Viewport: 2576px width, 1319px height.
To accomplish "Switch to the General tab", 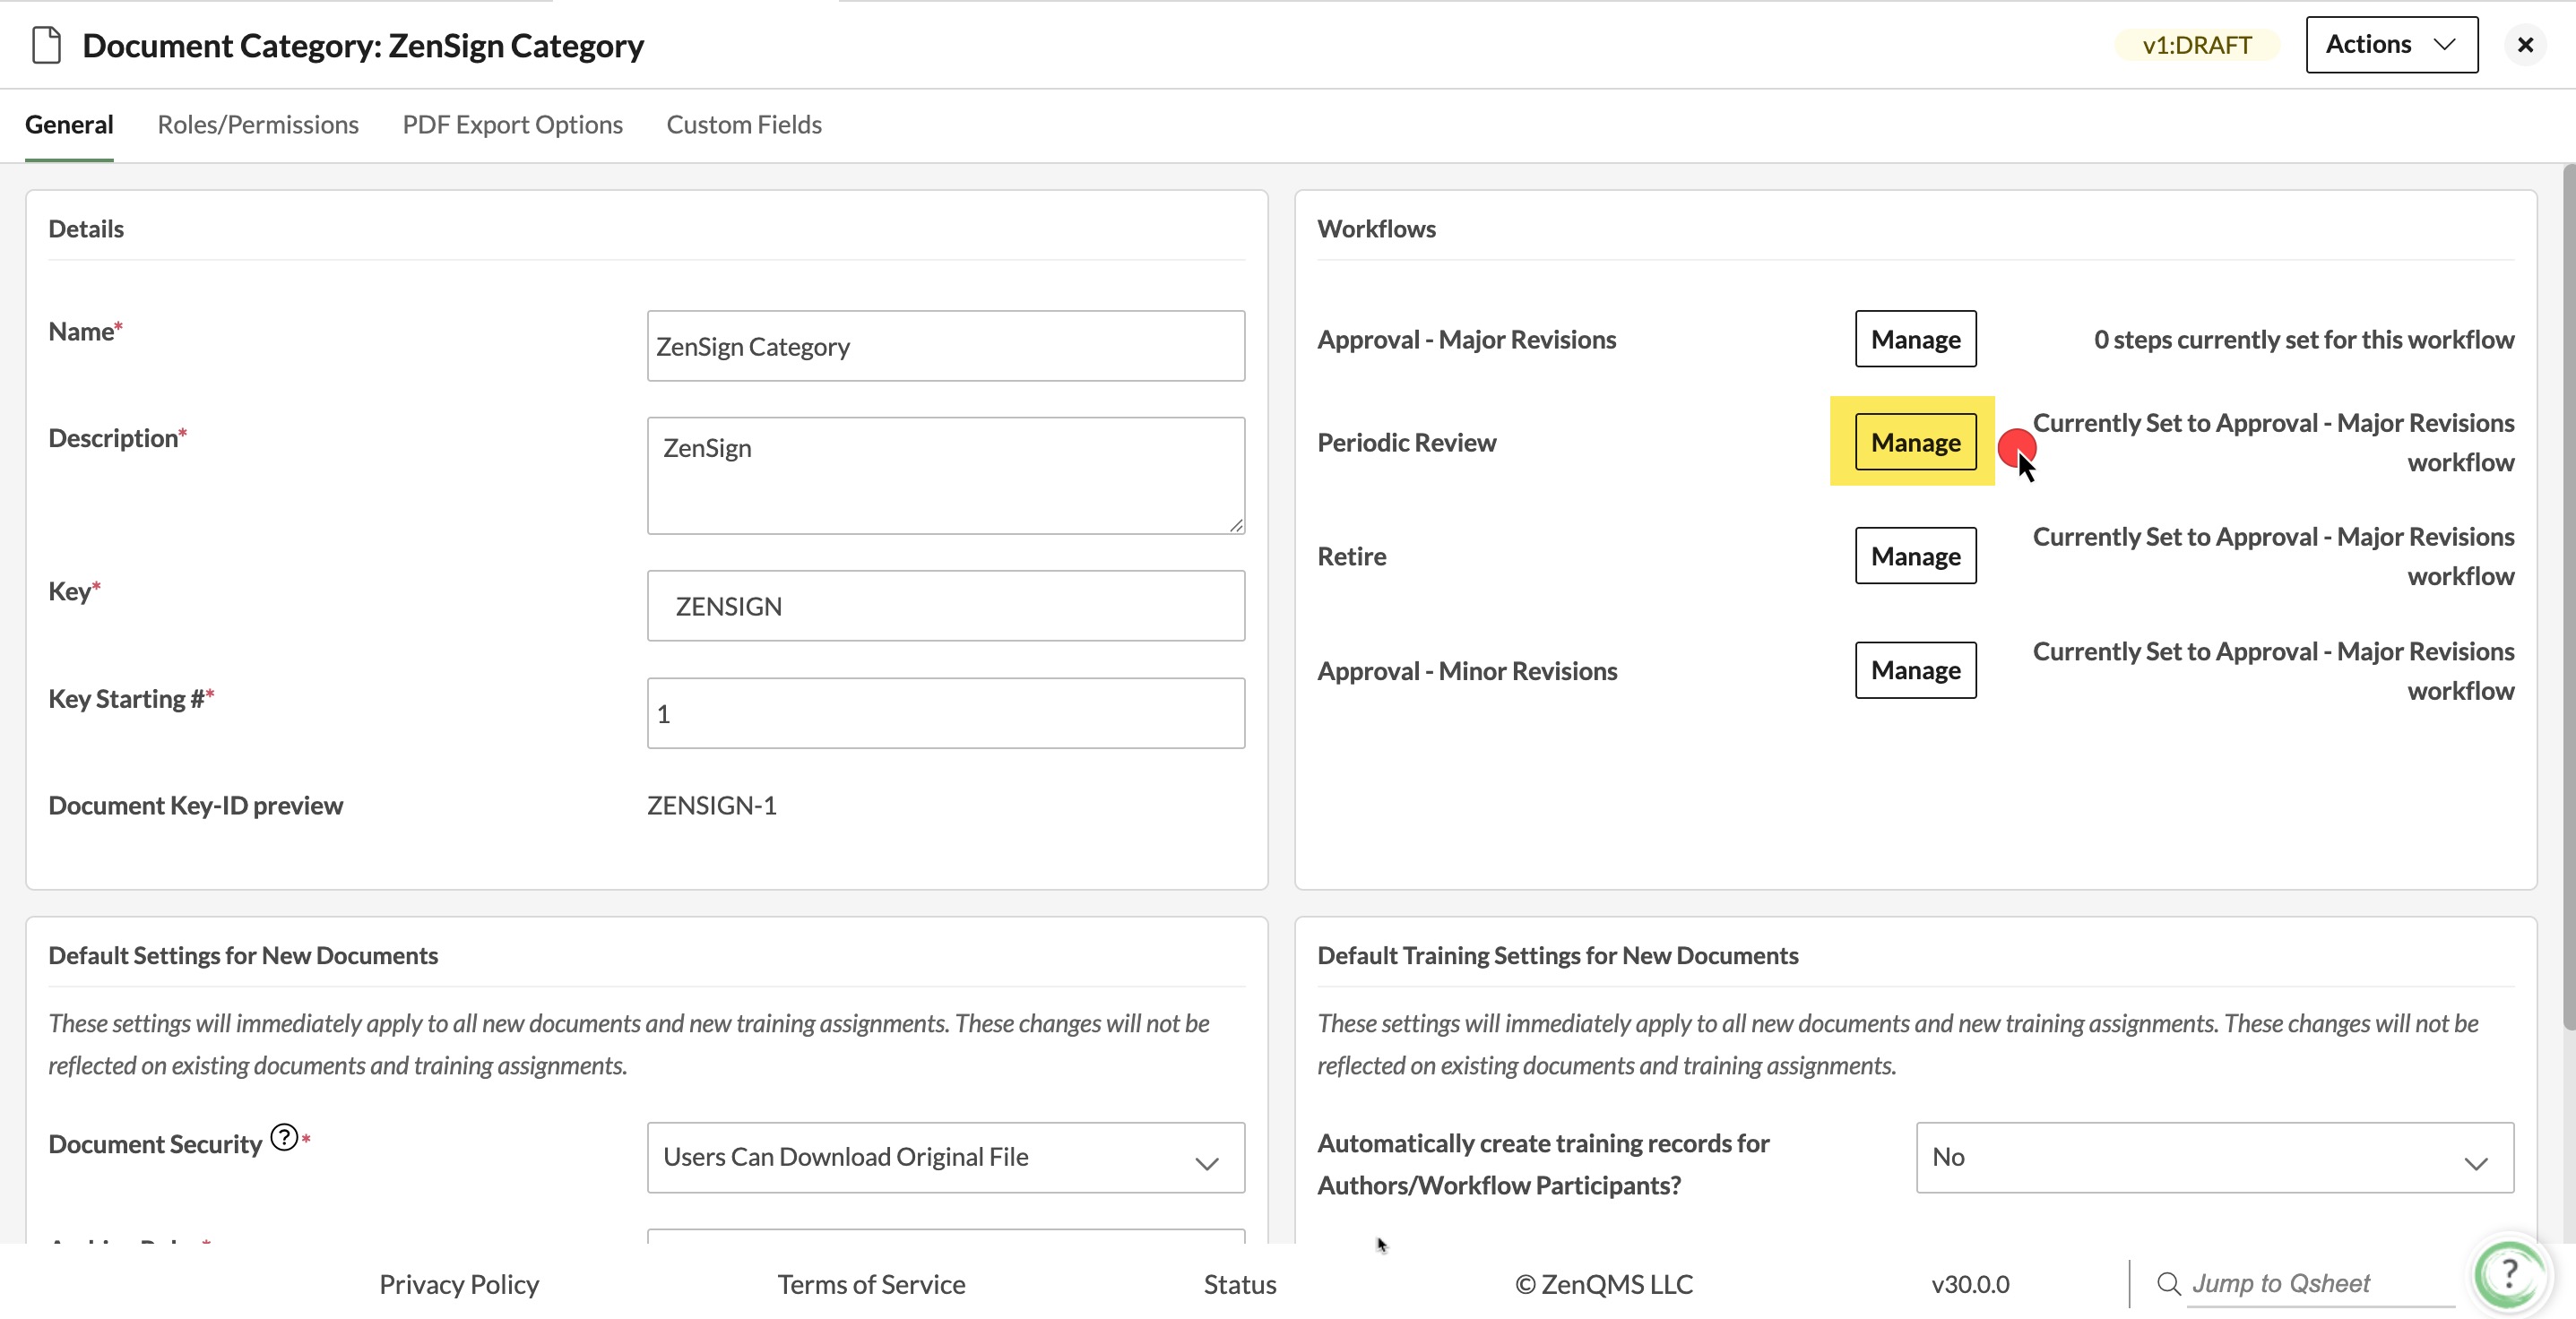I will [69, 124].
